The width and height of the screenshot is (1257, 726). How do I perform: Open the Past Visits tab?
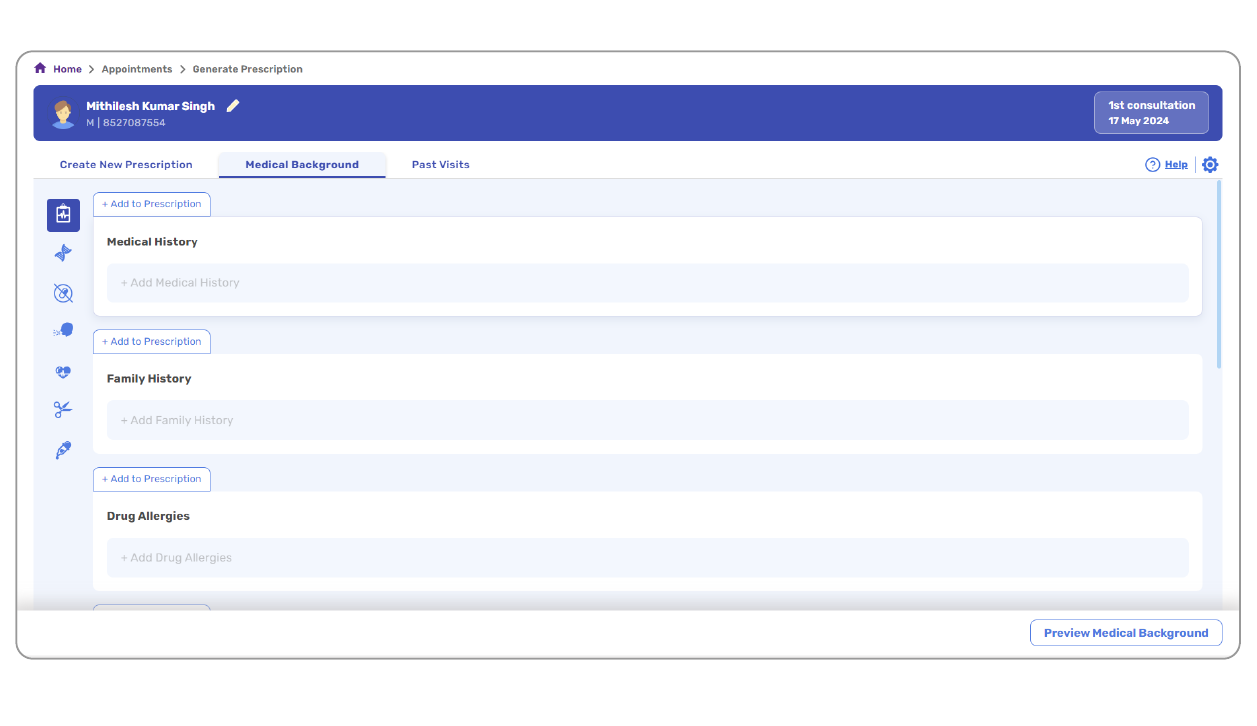coord(441,165)
